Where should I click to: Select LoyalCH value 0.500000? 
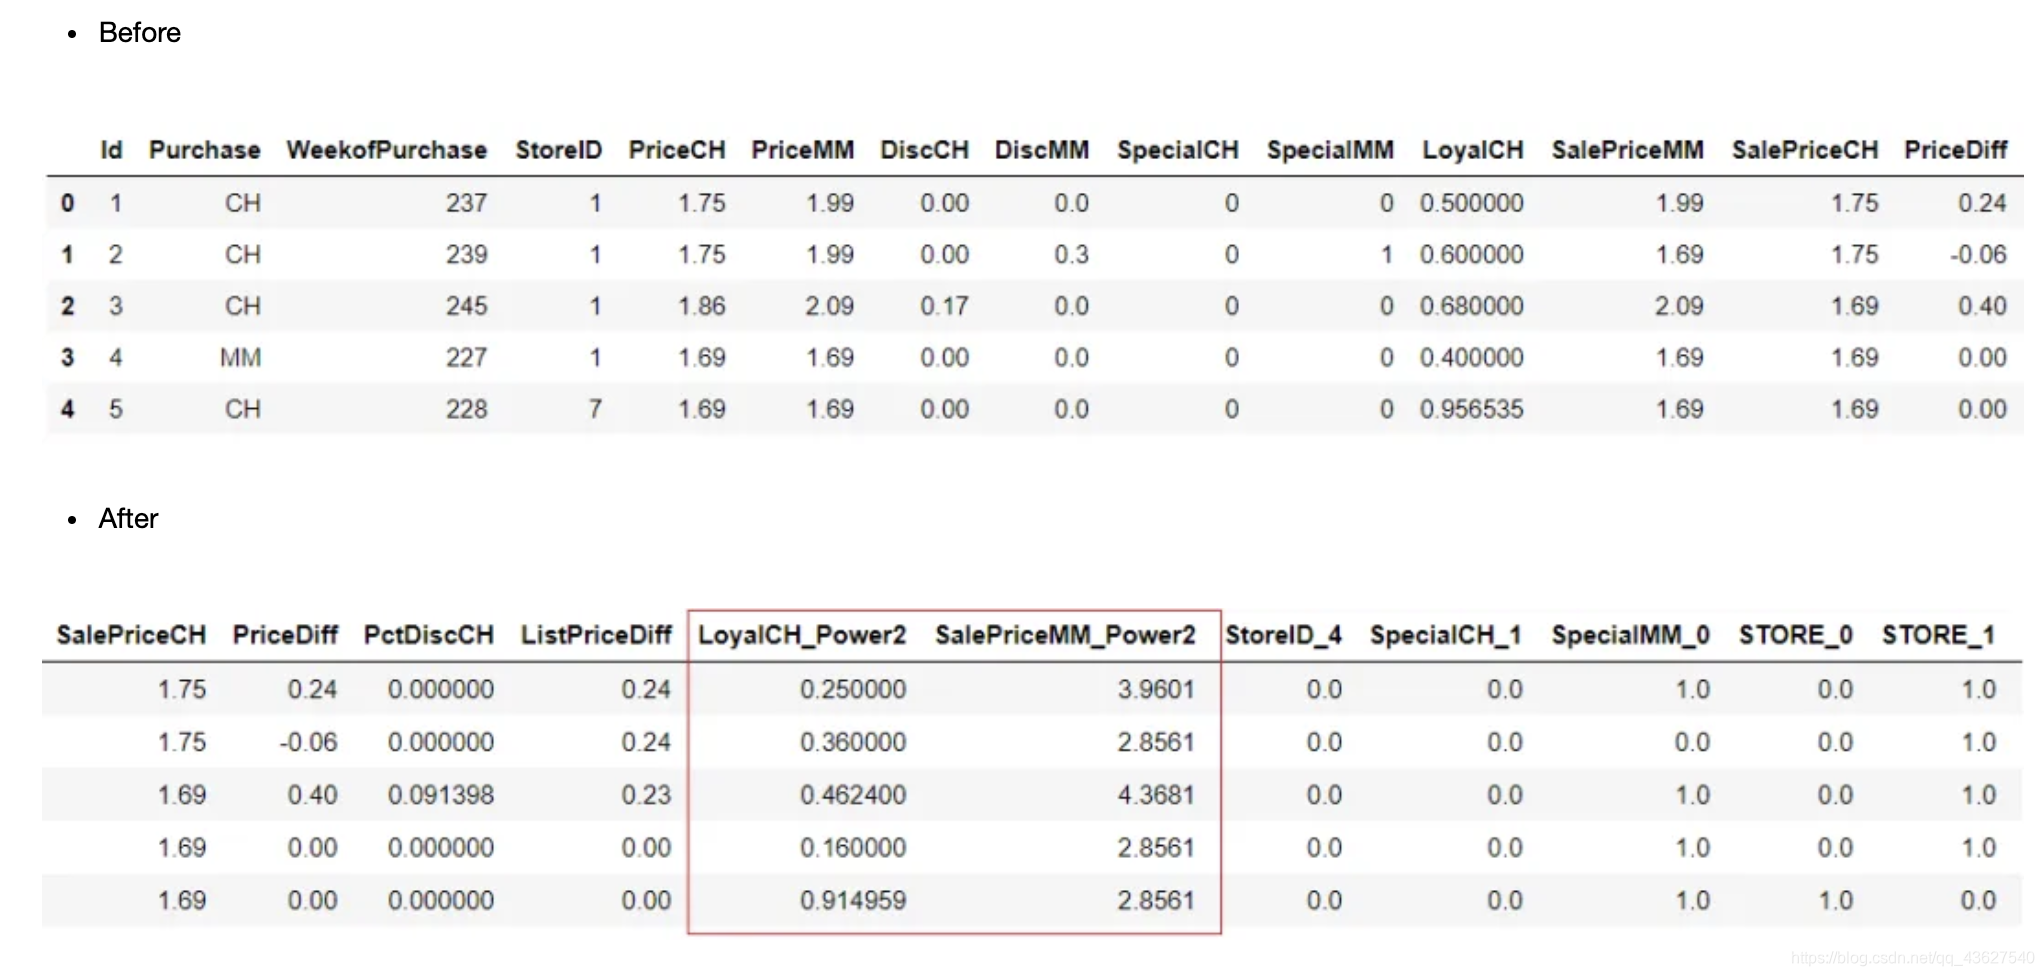1472,203
